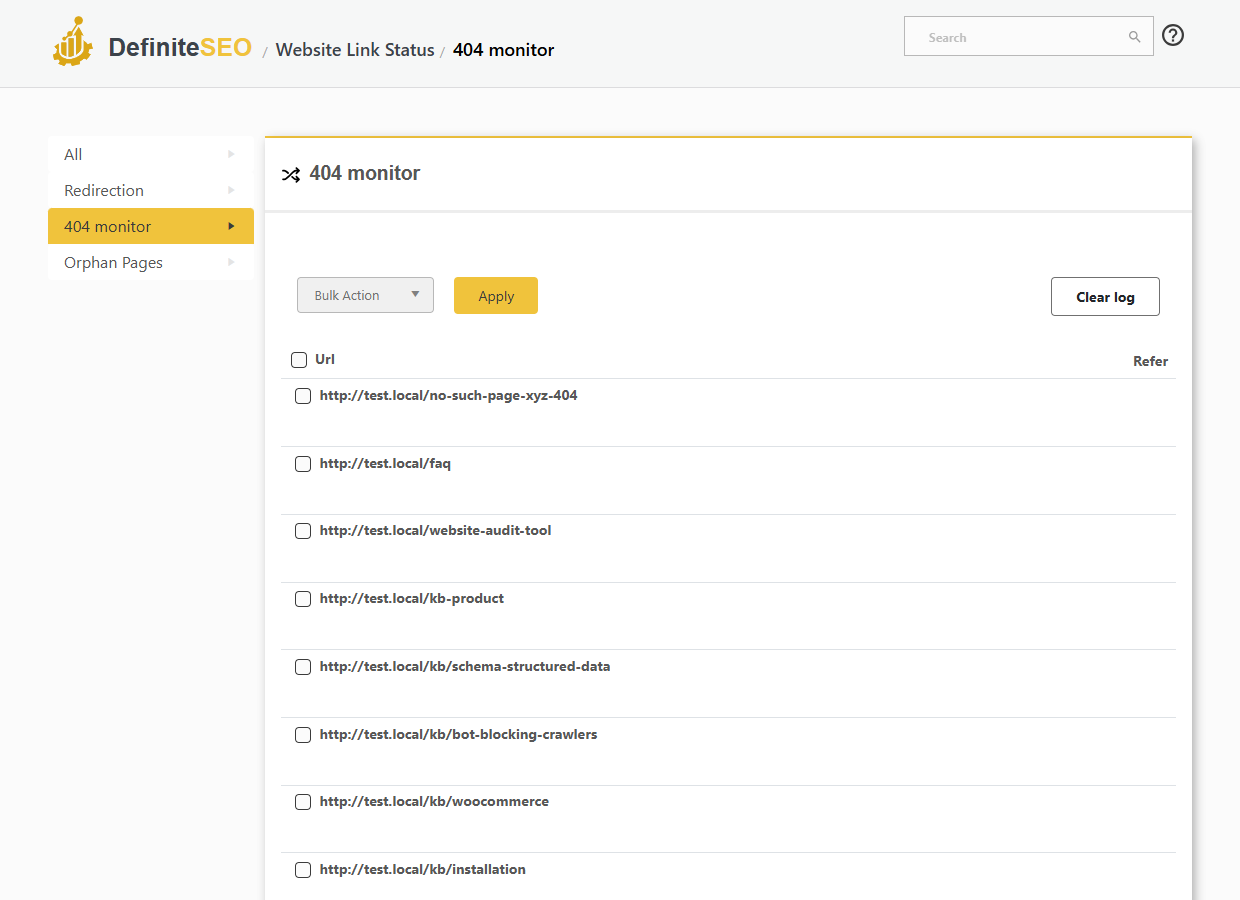This screenshot has width=1240, height=900.
Task: Click the 404 monitor panel heading
Action: (365, 173)
